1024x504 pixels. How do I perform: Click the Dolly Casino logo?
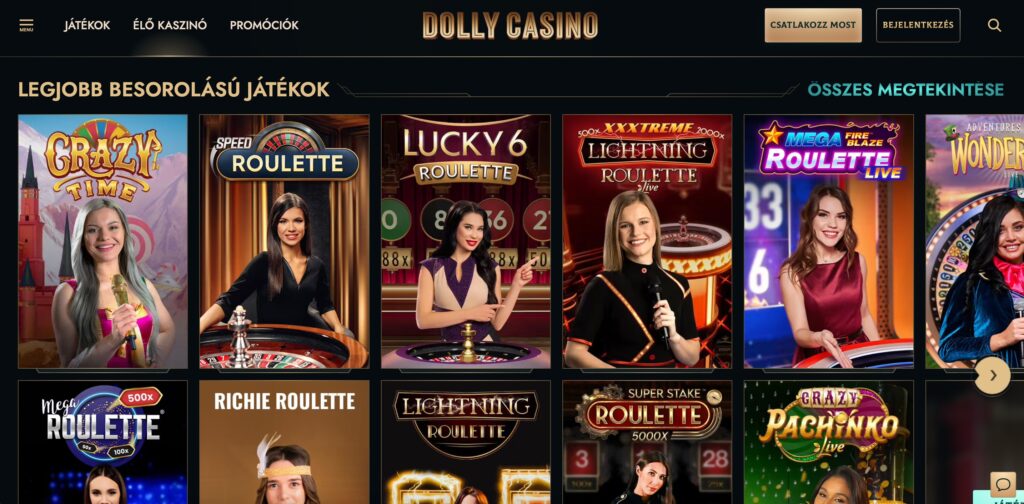point(510,25)
